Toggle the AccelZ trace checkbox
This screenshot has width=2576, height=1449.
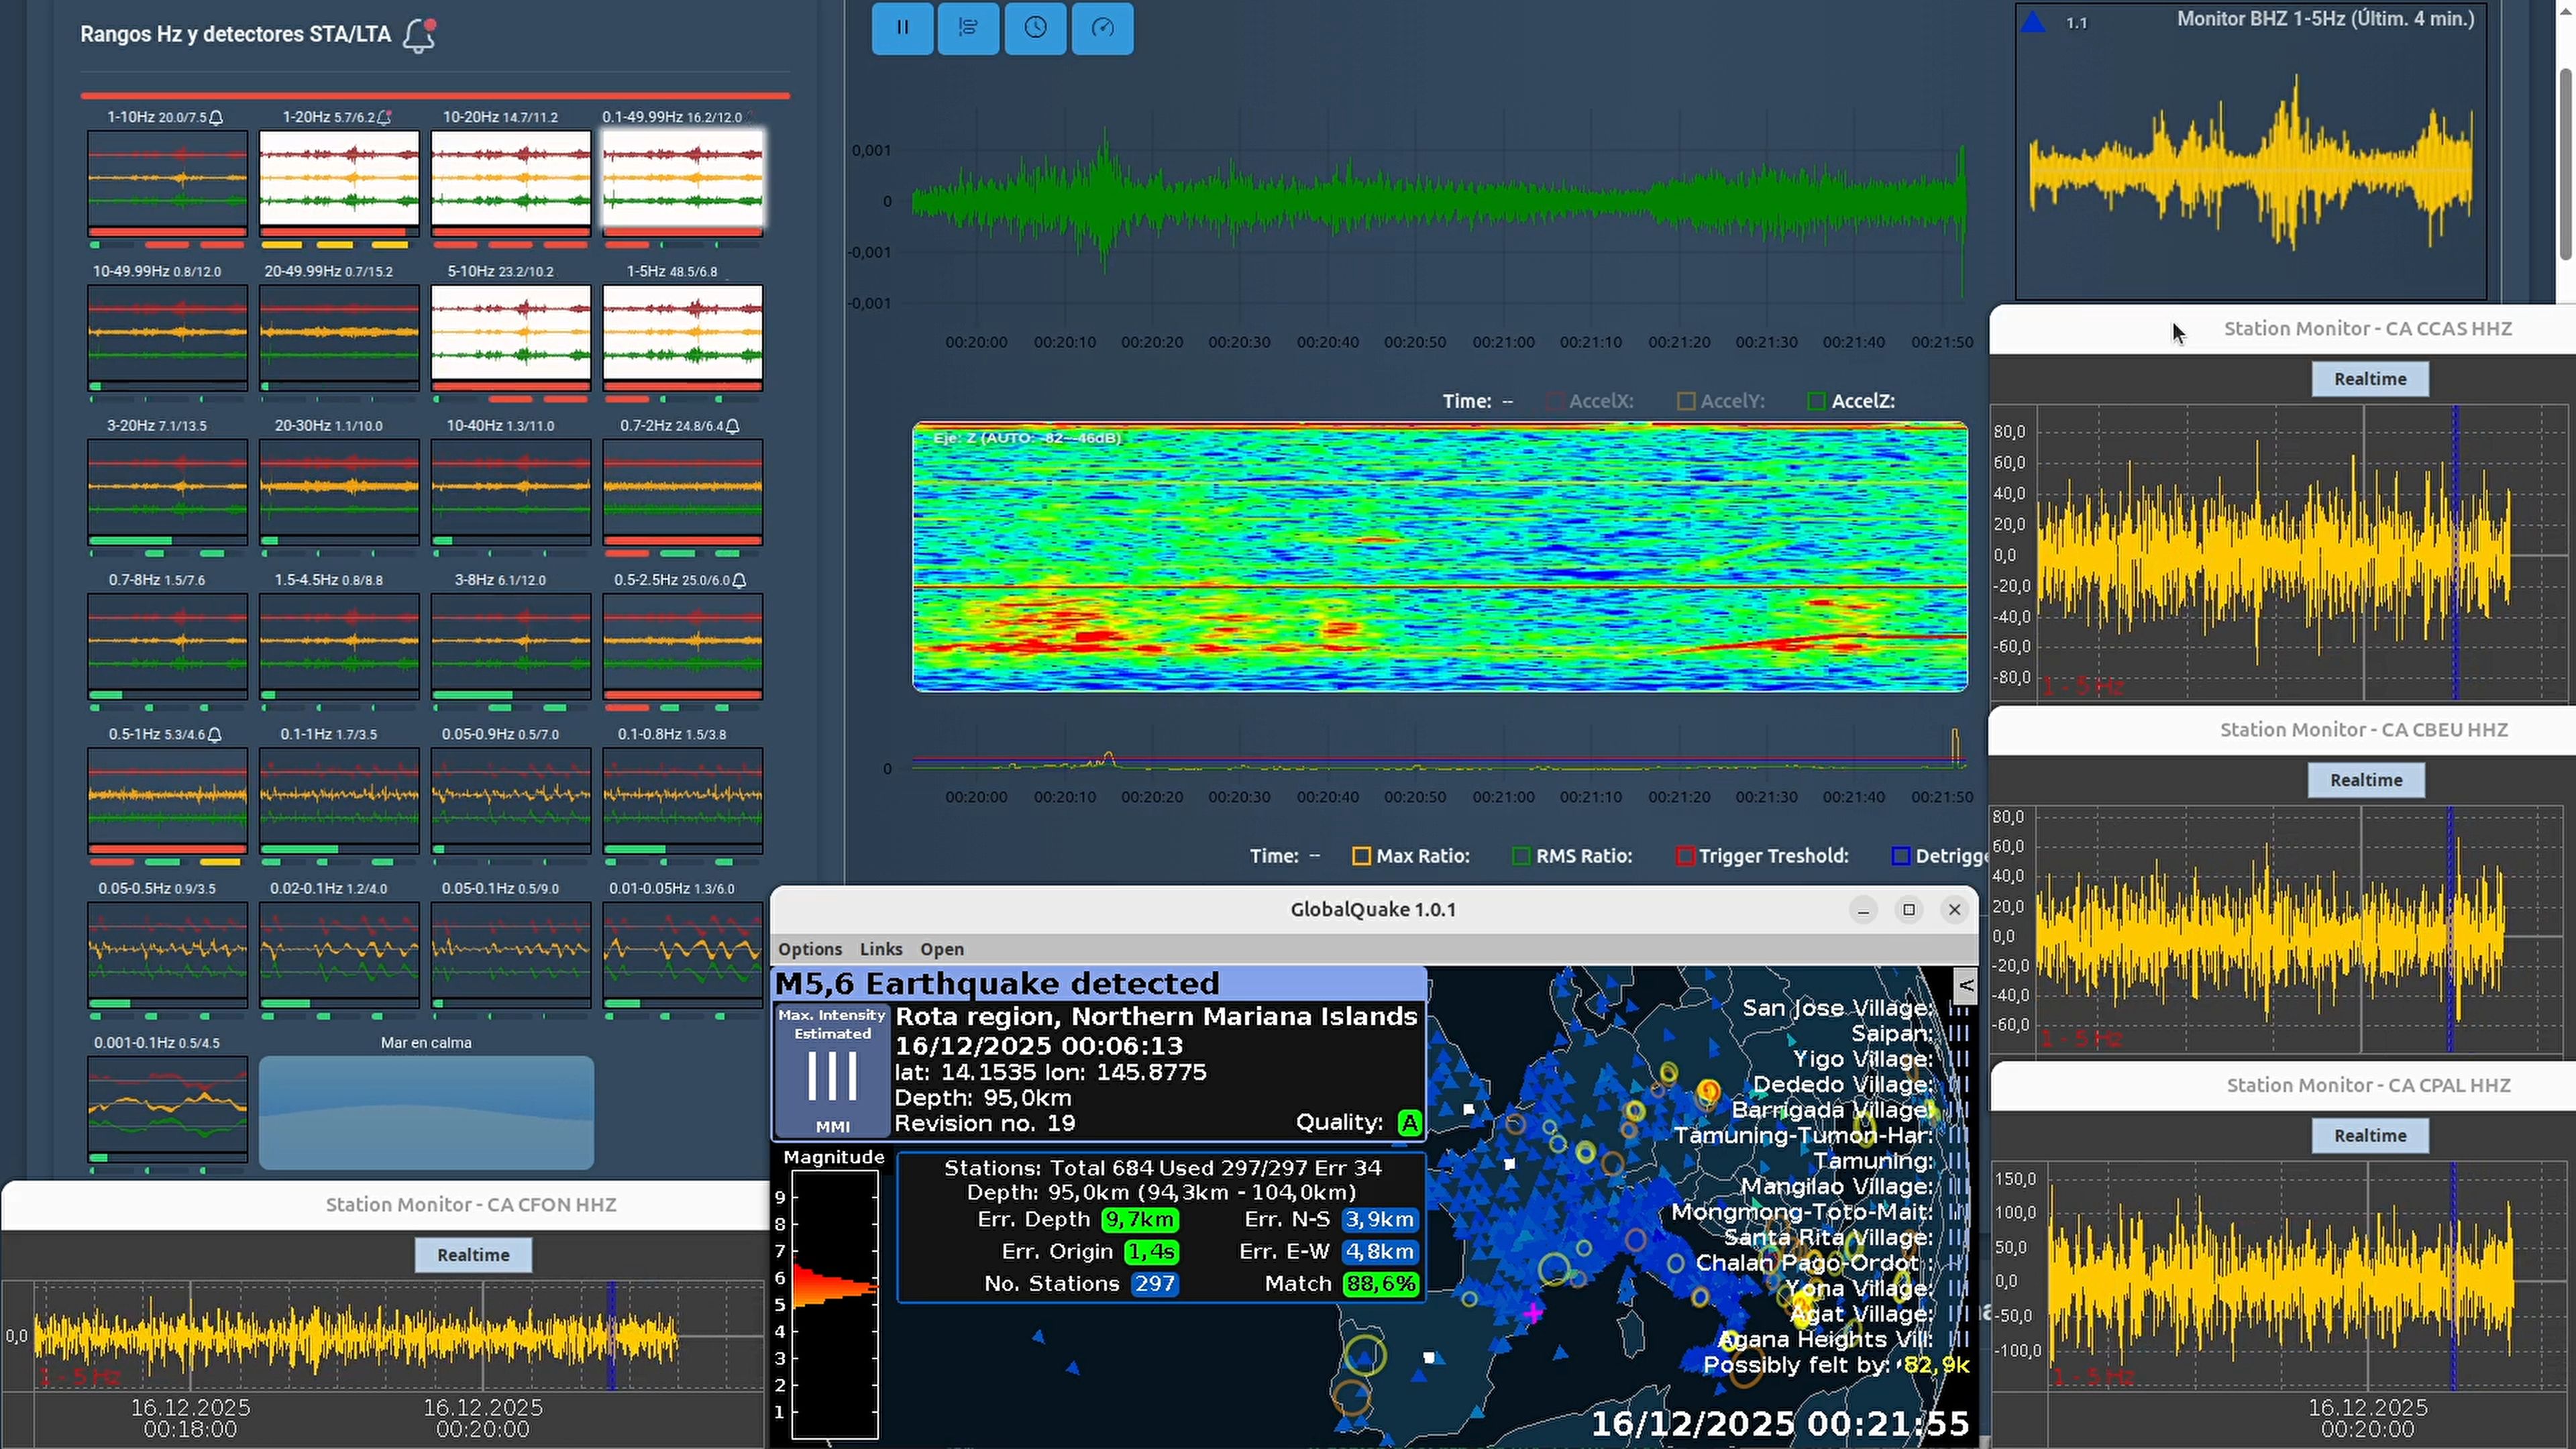click(x=1816, y=402)
